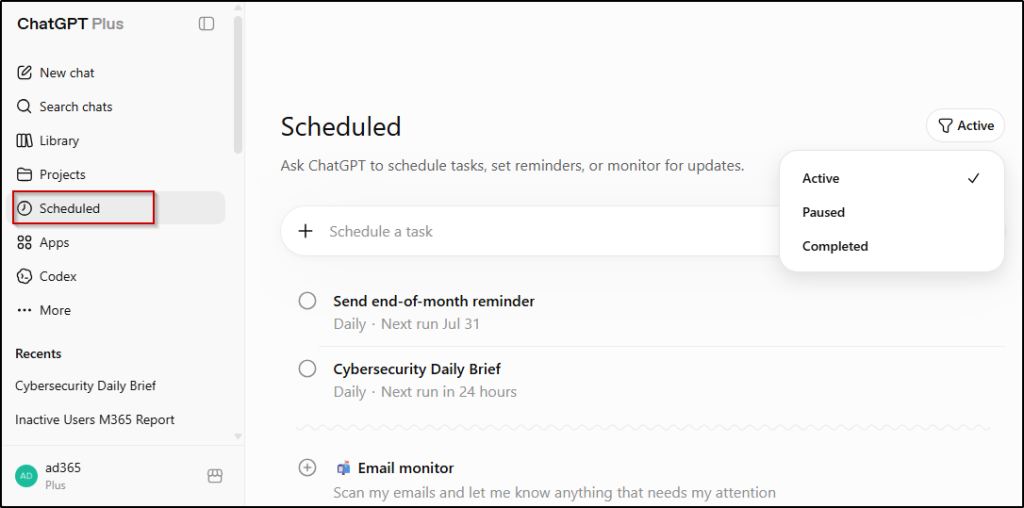Viewport: 1024px width, 508px height.
Task: Collapse sidebar with the panel icon
Action: pos(206,24)
